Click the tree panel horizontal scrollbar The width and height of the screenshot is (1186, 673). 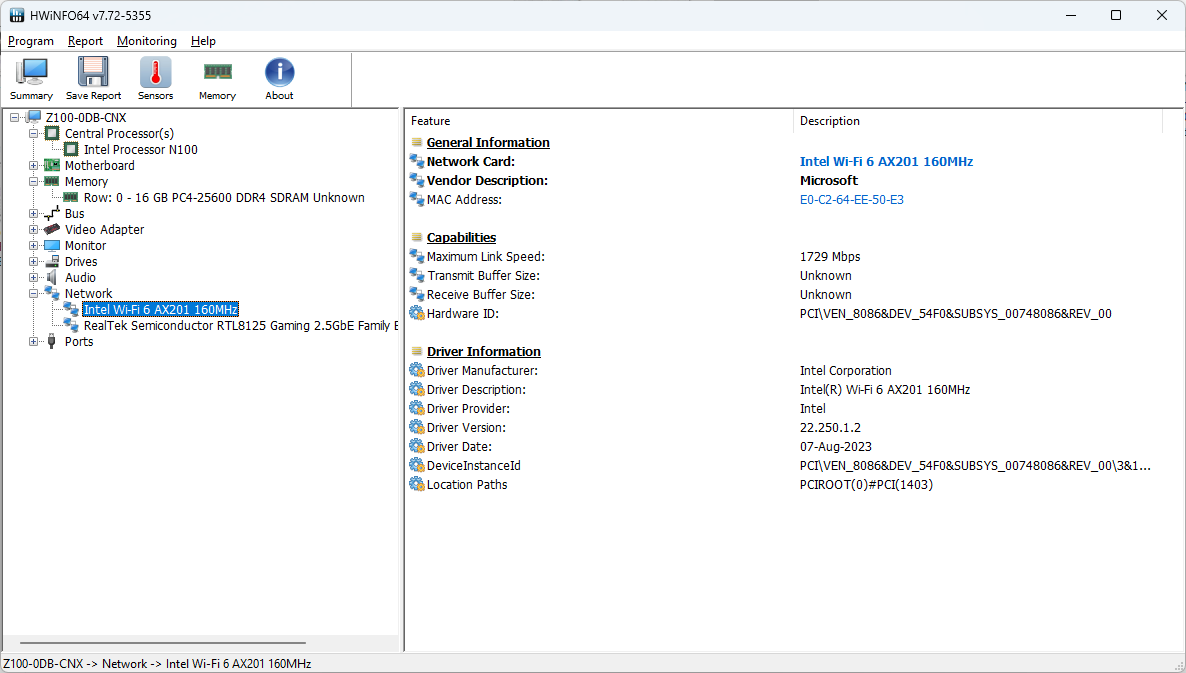pos(163,643)
